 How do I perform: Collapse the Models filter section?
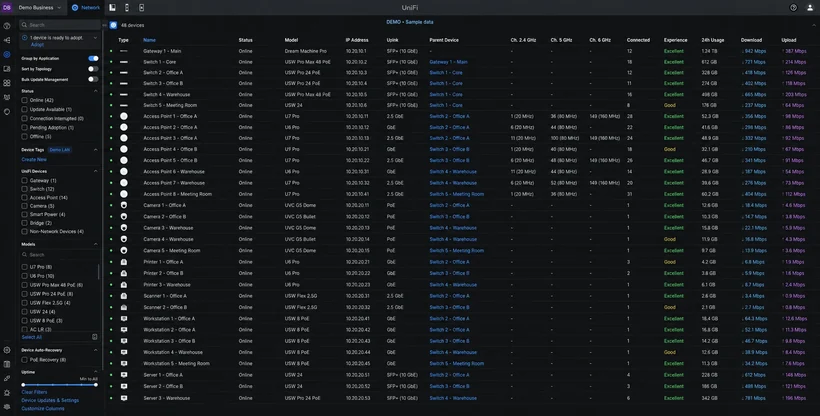tap(96, 244)
